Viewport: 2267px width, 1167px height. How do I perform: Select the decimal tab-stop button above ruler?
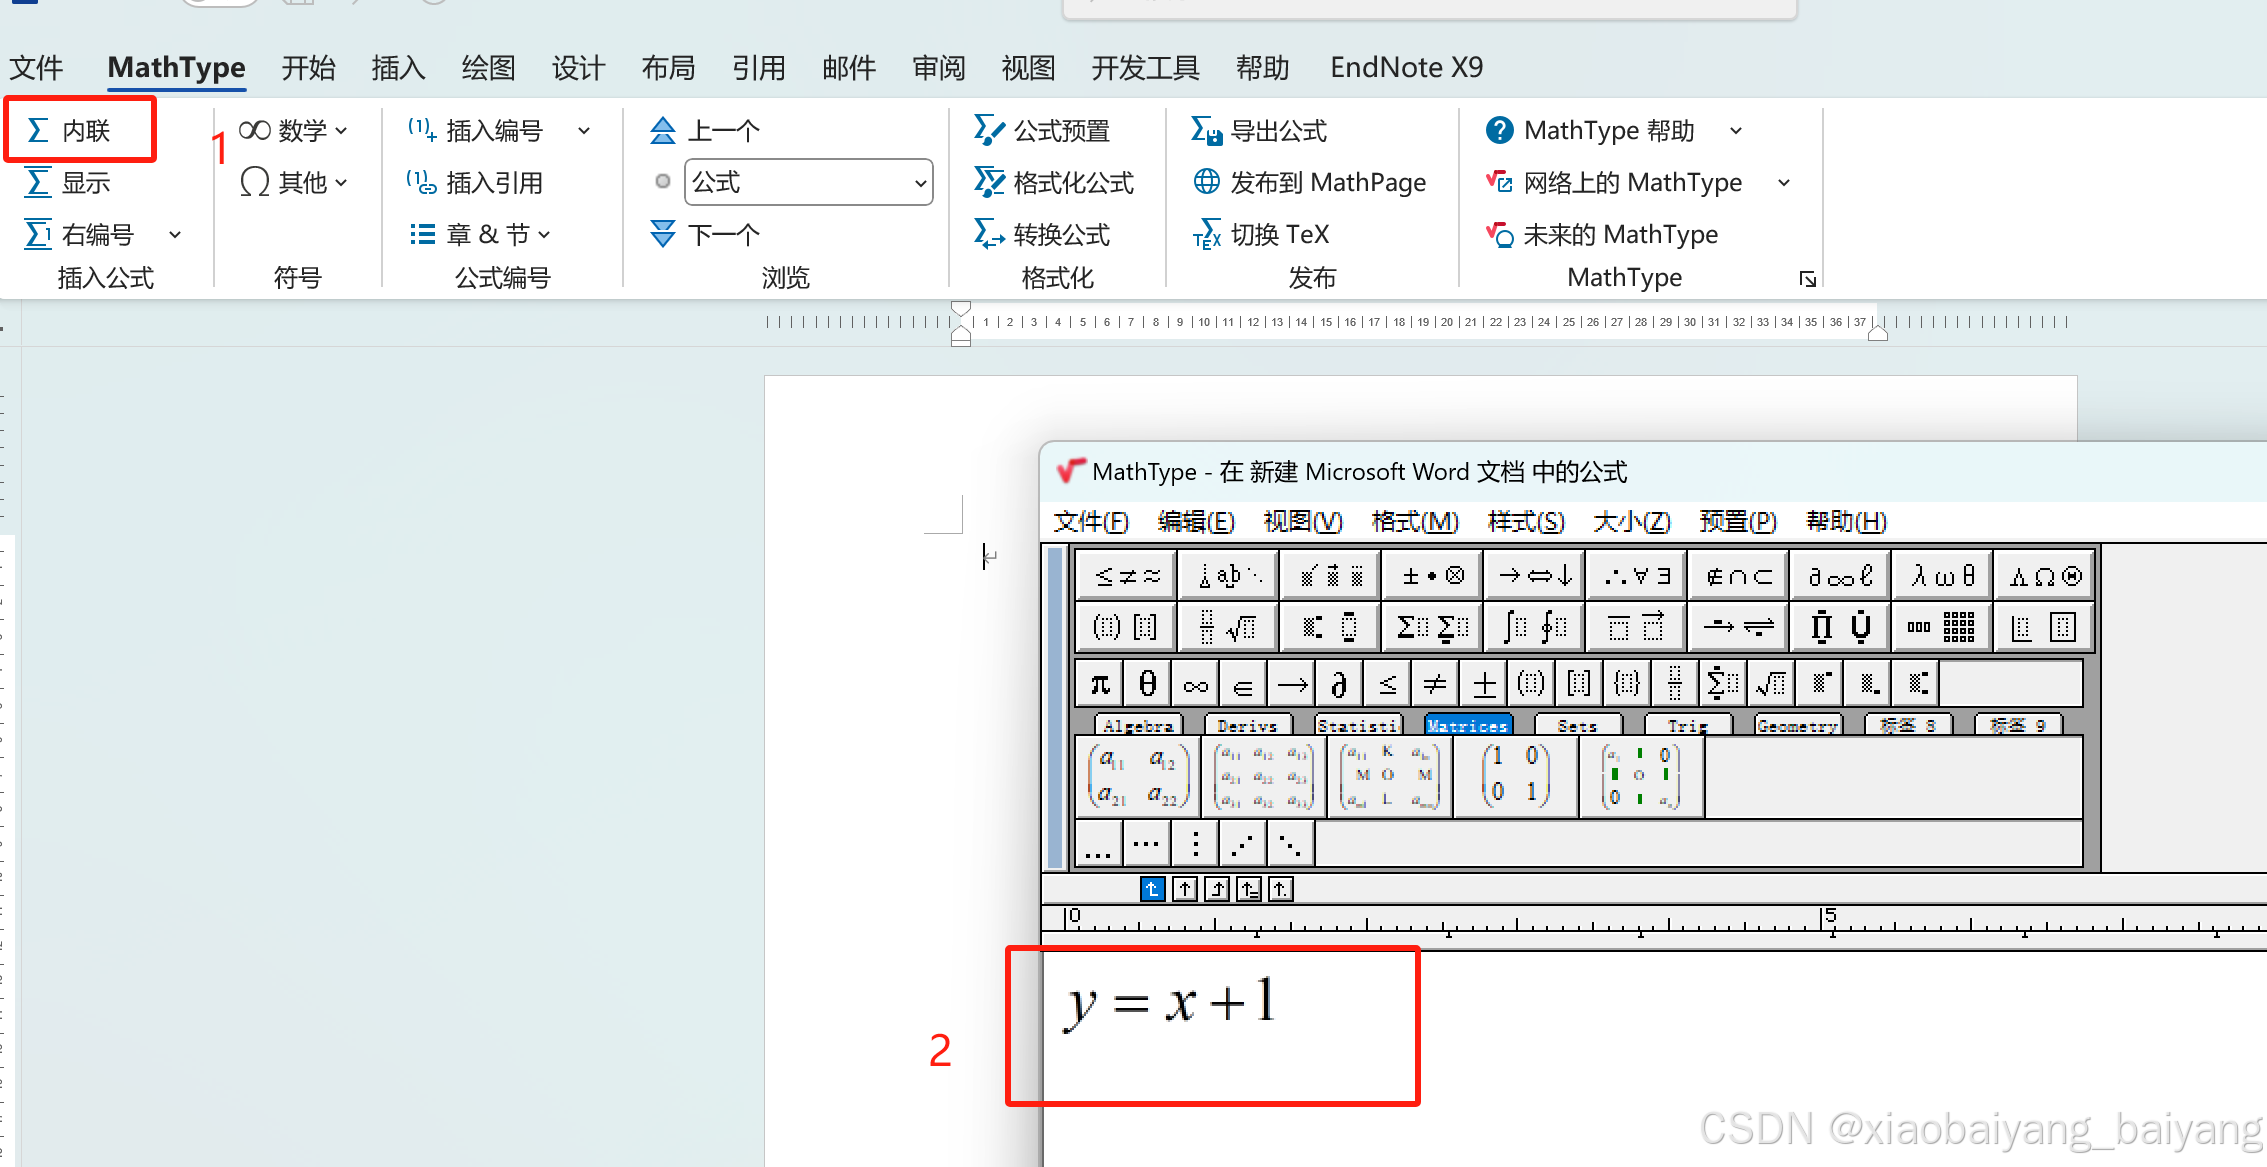pyautogui.click(x=1281, y=889)
